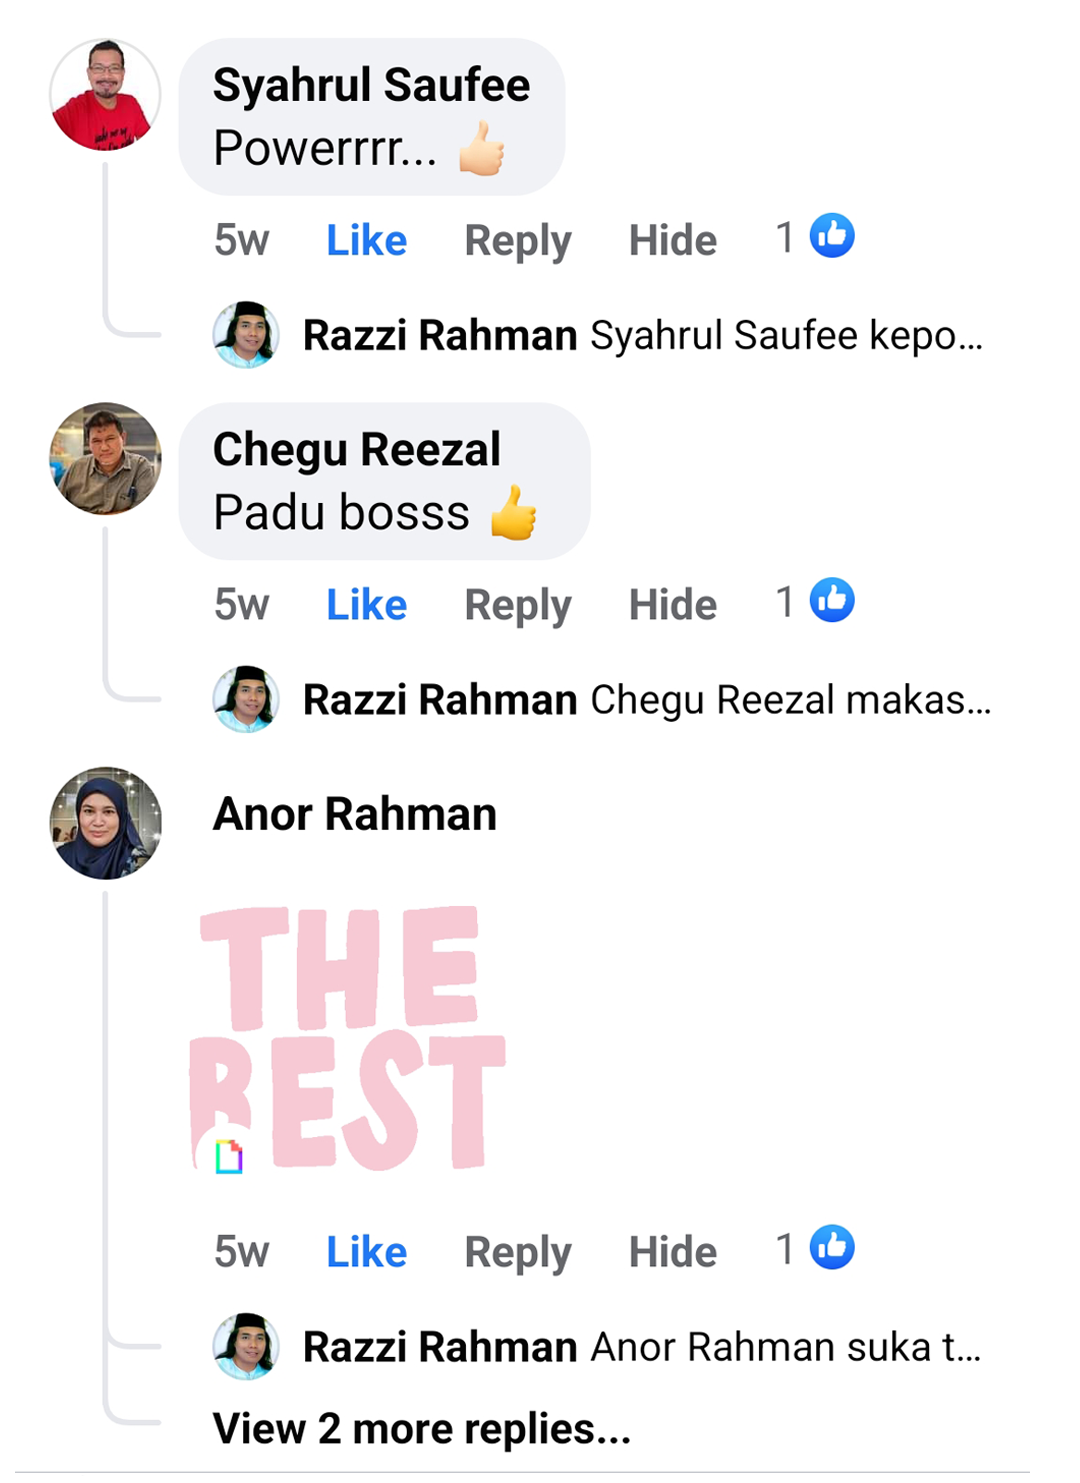
Task: Expand Razzi Rahman's reply to Chegu Reezal
Action: tap(790, 700)
